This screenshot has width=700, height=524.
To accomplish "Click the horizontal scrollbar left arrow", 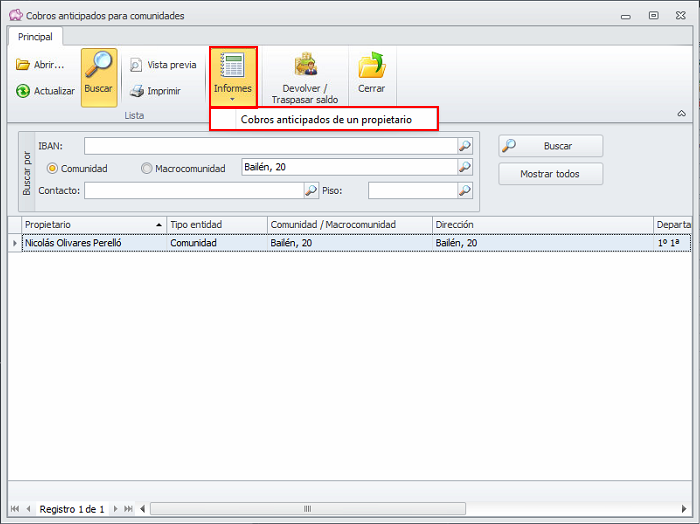I will (143, 508).
